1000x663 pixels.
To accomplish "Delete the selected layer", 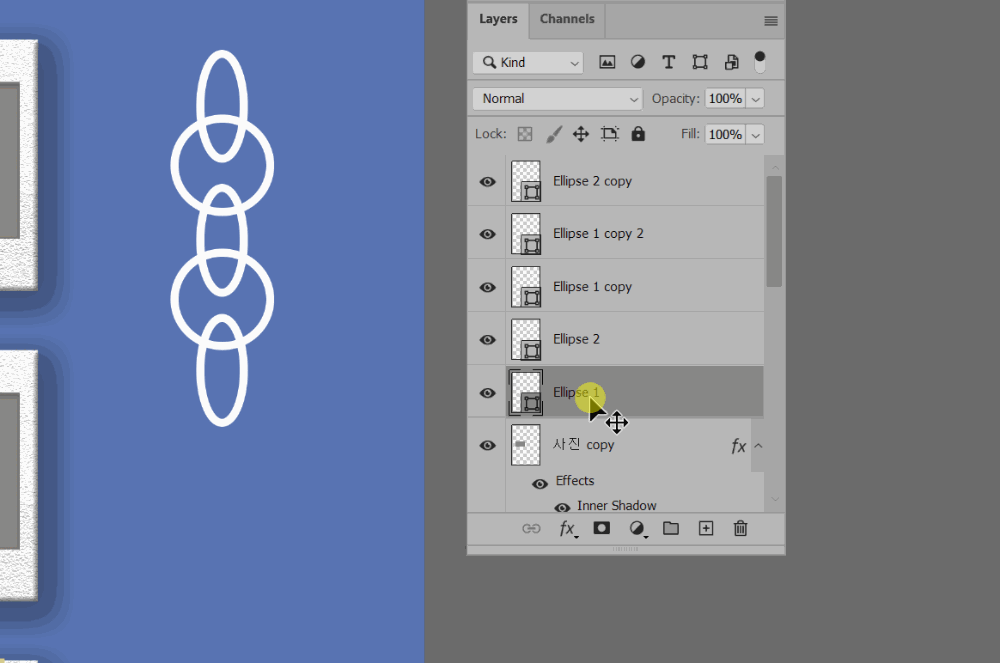I will pos(740,528).
